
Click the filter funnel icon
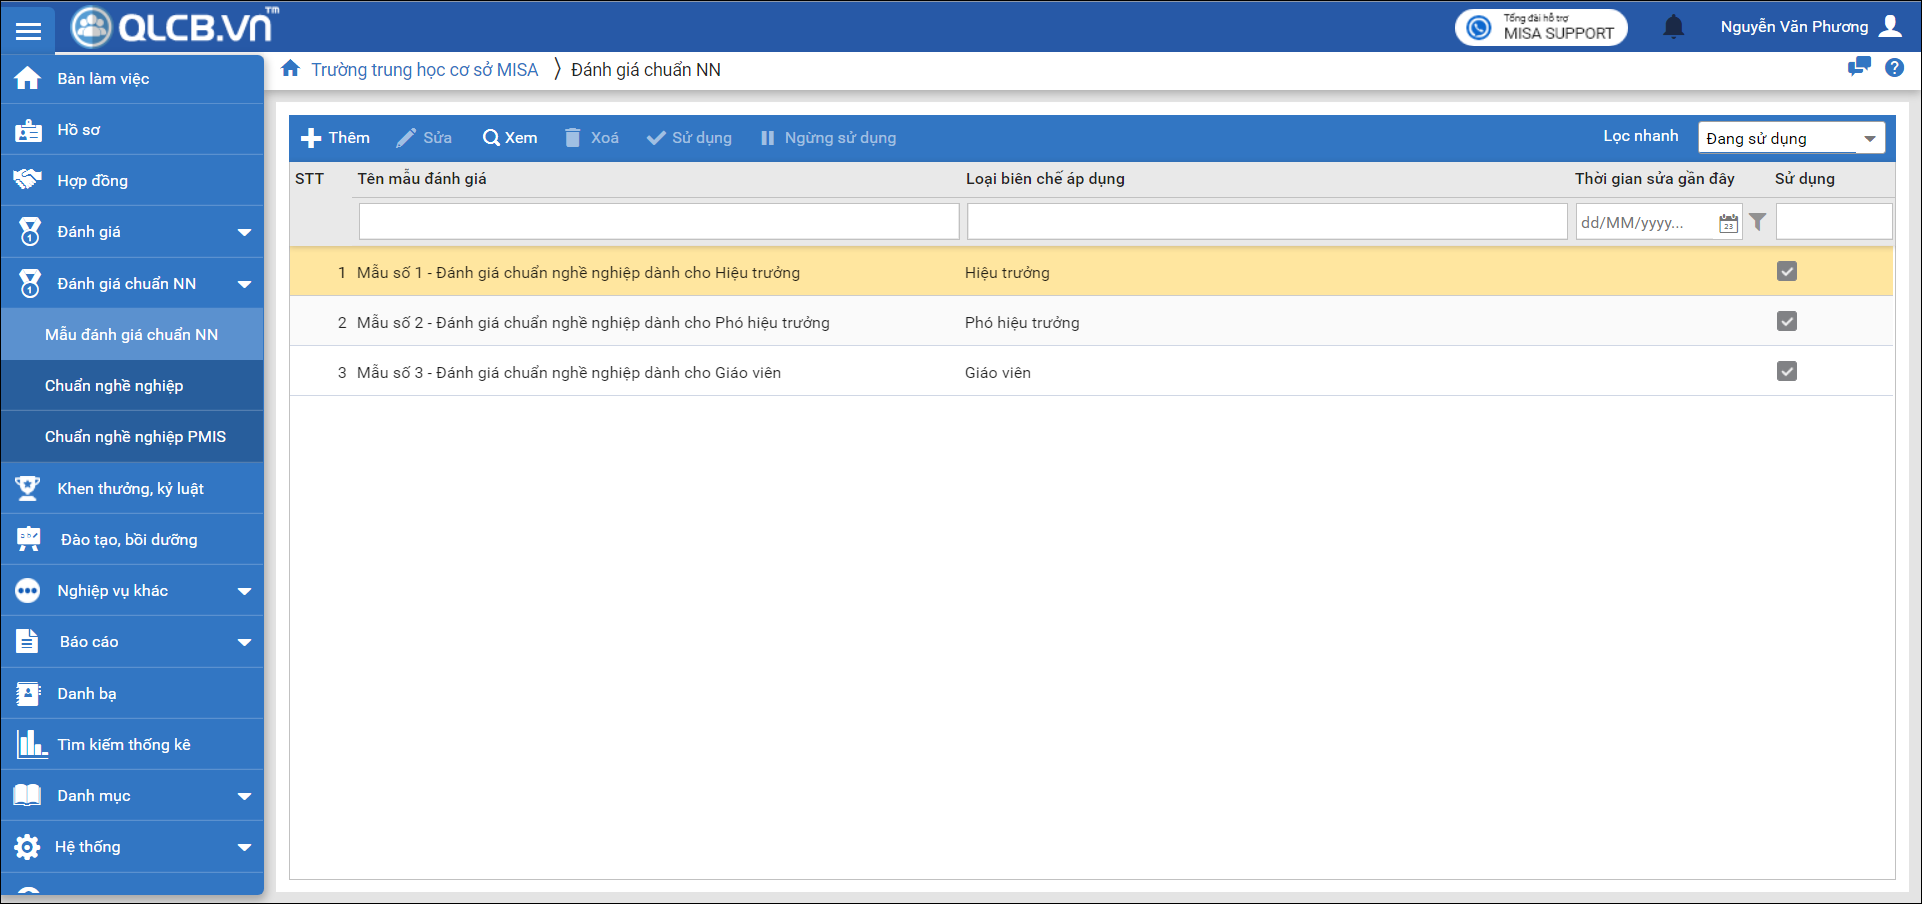click(x=1758, y=222)
